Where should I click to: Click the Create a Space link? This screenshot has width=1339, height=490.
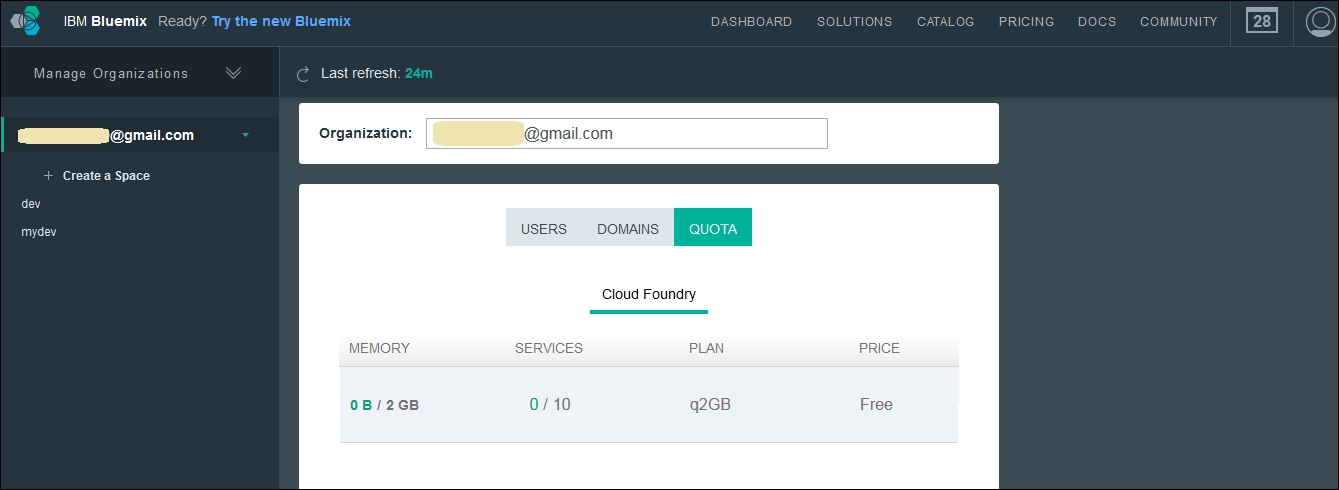coord(106,176)
